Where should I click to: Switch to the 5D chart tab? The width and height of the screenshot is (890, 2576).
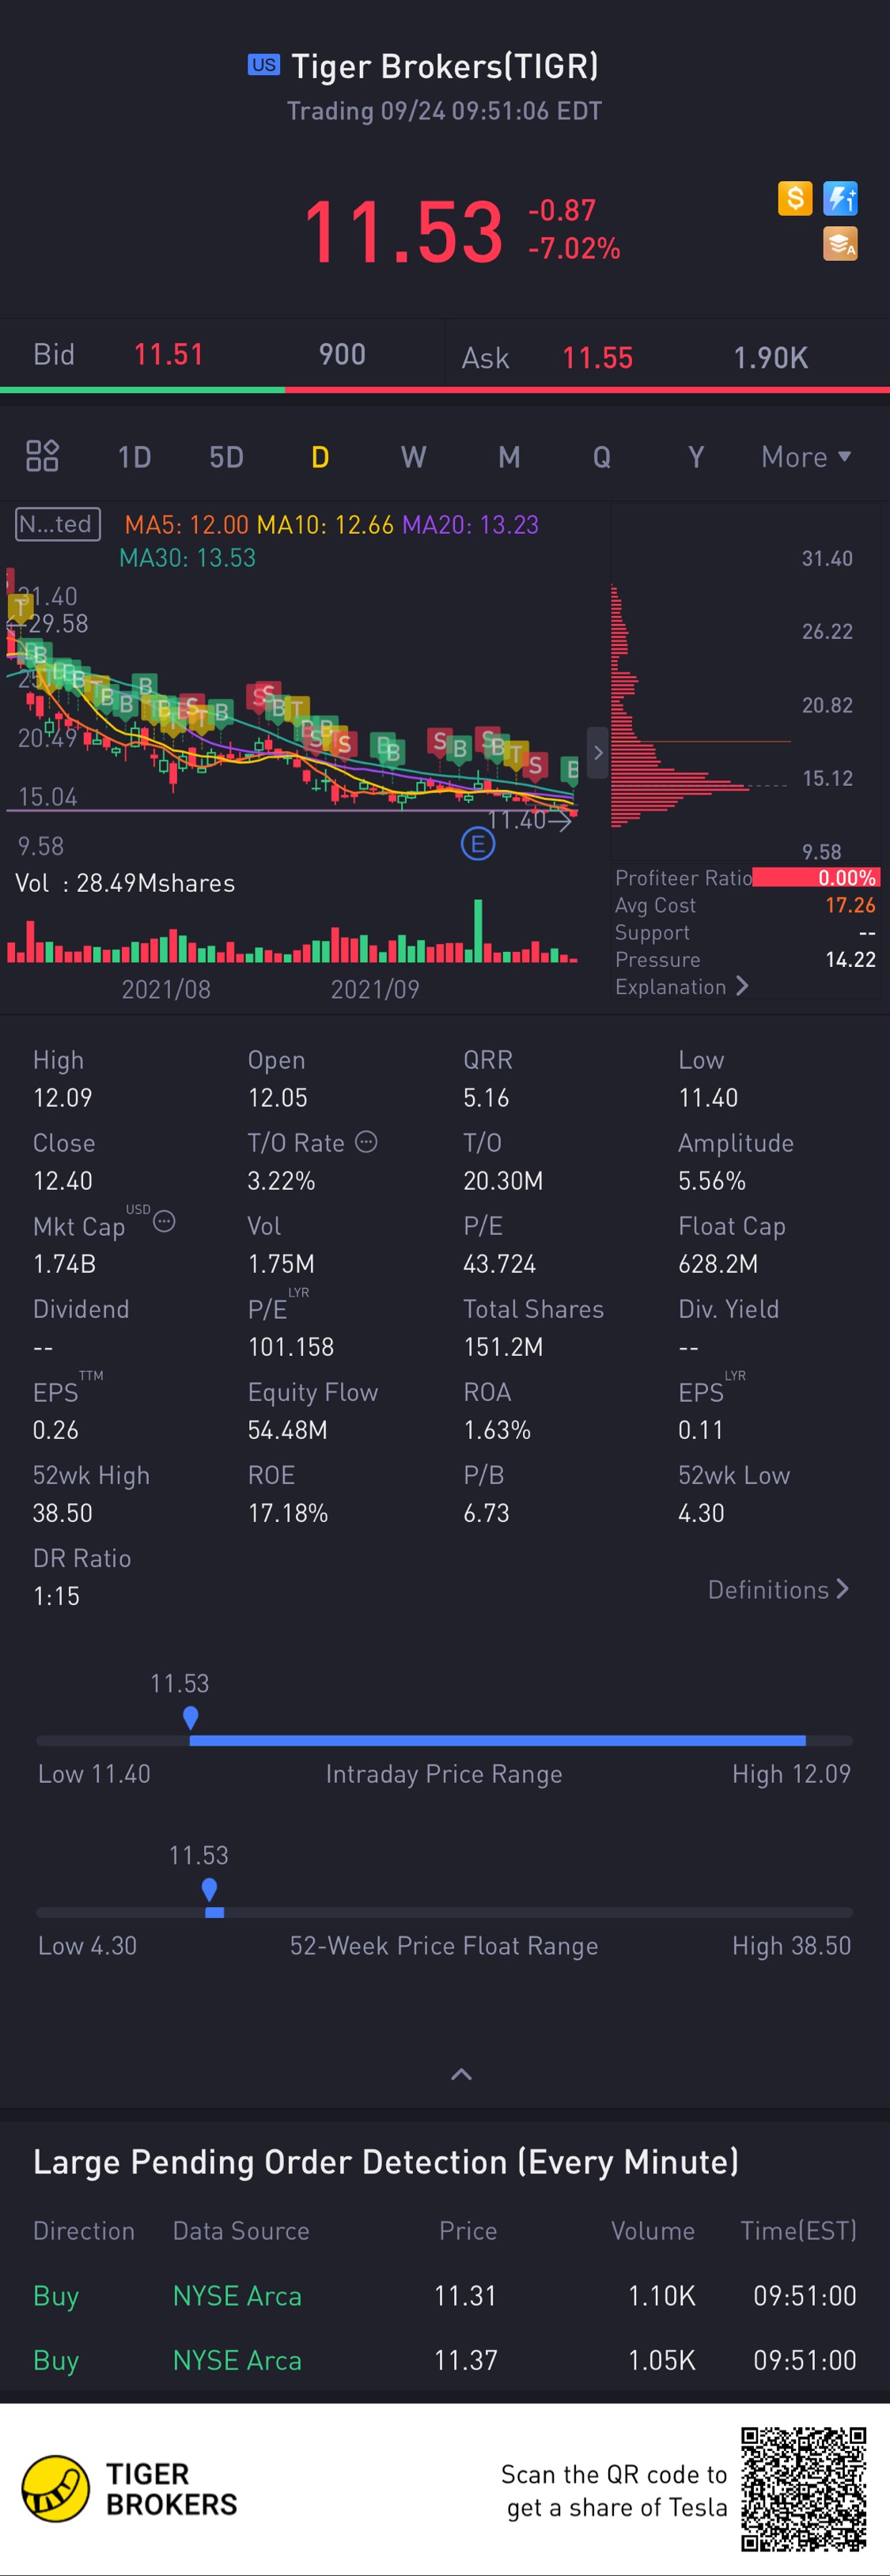pyautogui.click(x=226, y=457)
